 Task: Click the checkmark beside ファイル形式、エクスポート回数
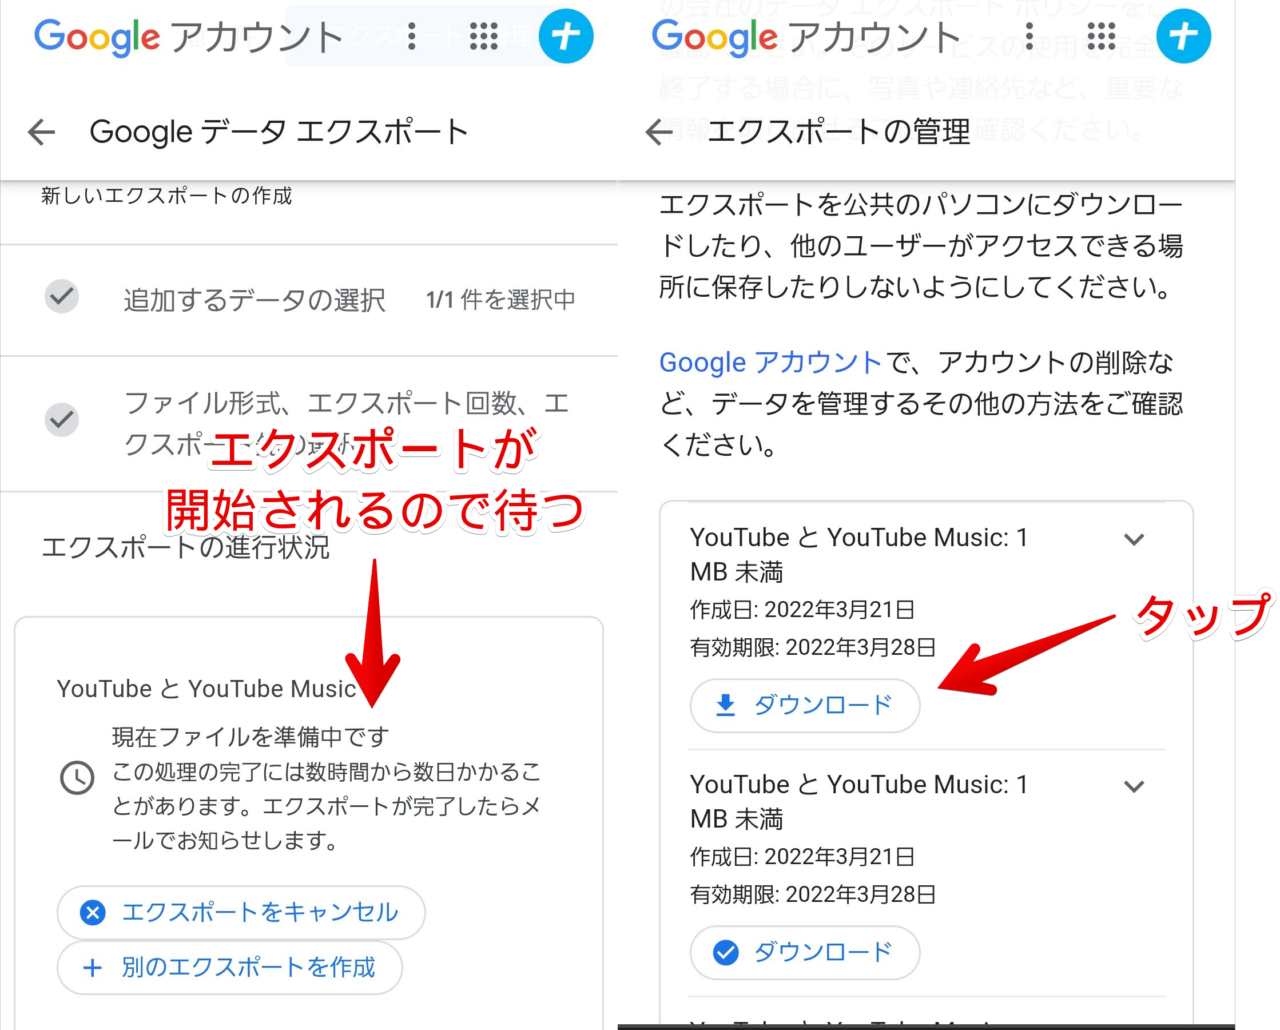tap(62, 419)
